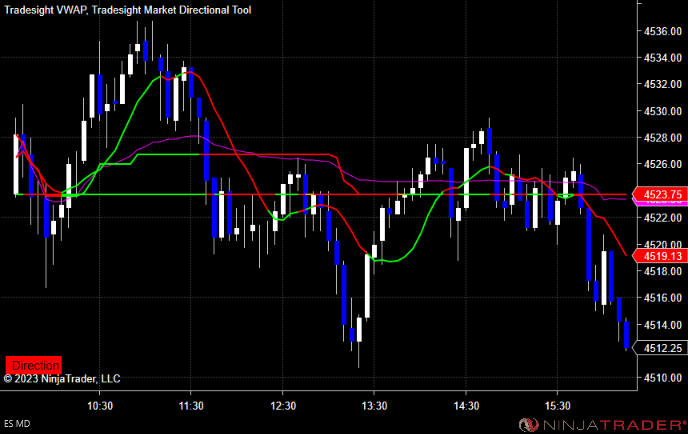688x434 pixels.
Task: Click the 4516.00 price axis label
Action: 663,298
